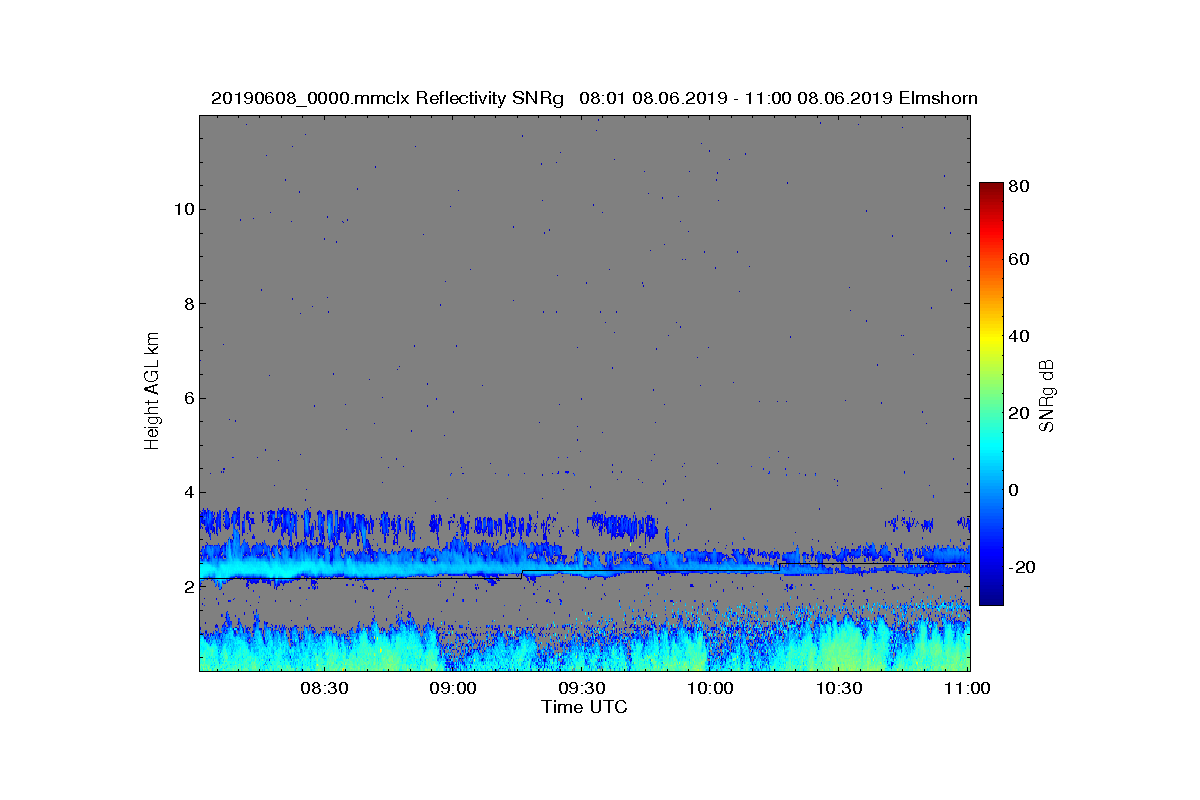1200x800 pixels.
Task: Click the height tick label 10
Action: 183,209
